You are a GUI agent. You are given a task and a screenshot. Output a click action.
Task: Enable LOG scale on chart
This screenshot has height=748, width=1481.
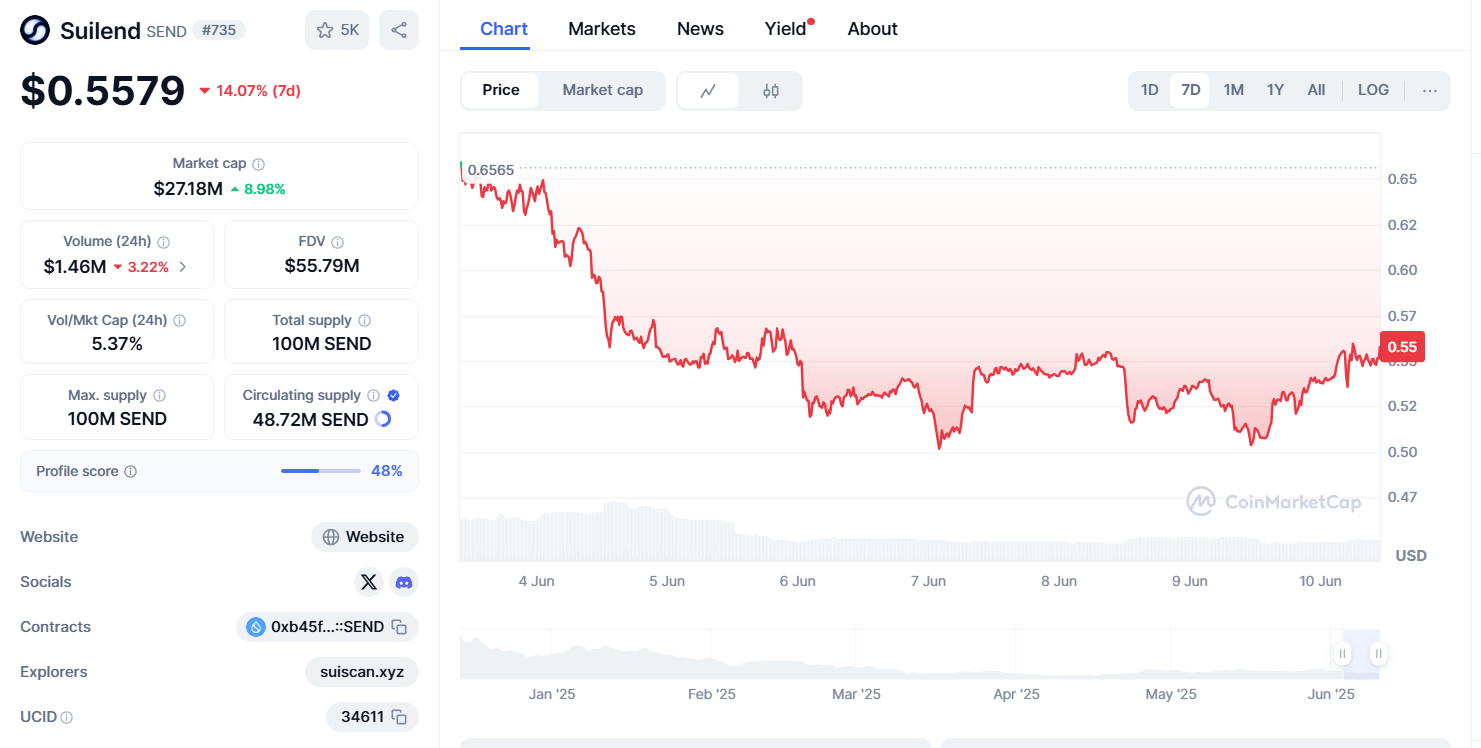(1373, 90)
